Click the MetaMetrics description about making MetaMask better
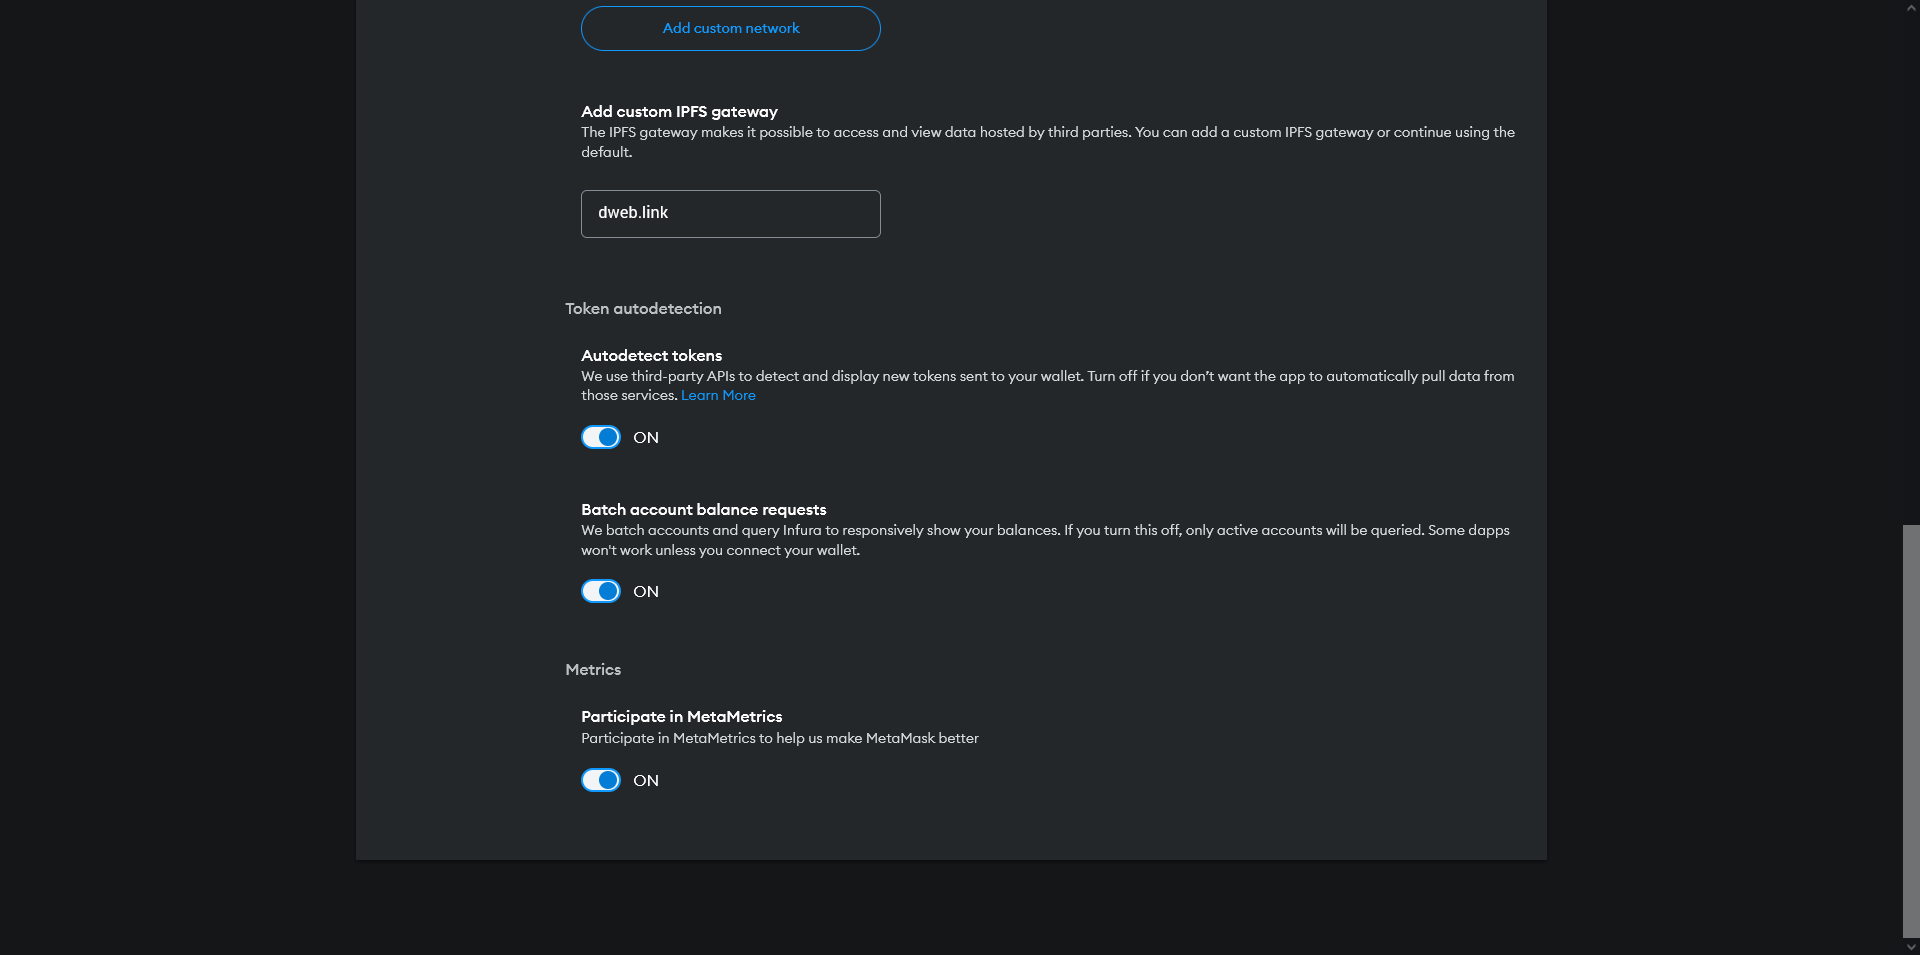Screen dimensions: 1920x955 click(x=779, y=739)
